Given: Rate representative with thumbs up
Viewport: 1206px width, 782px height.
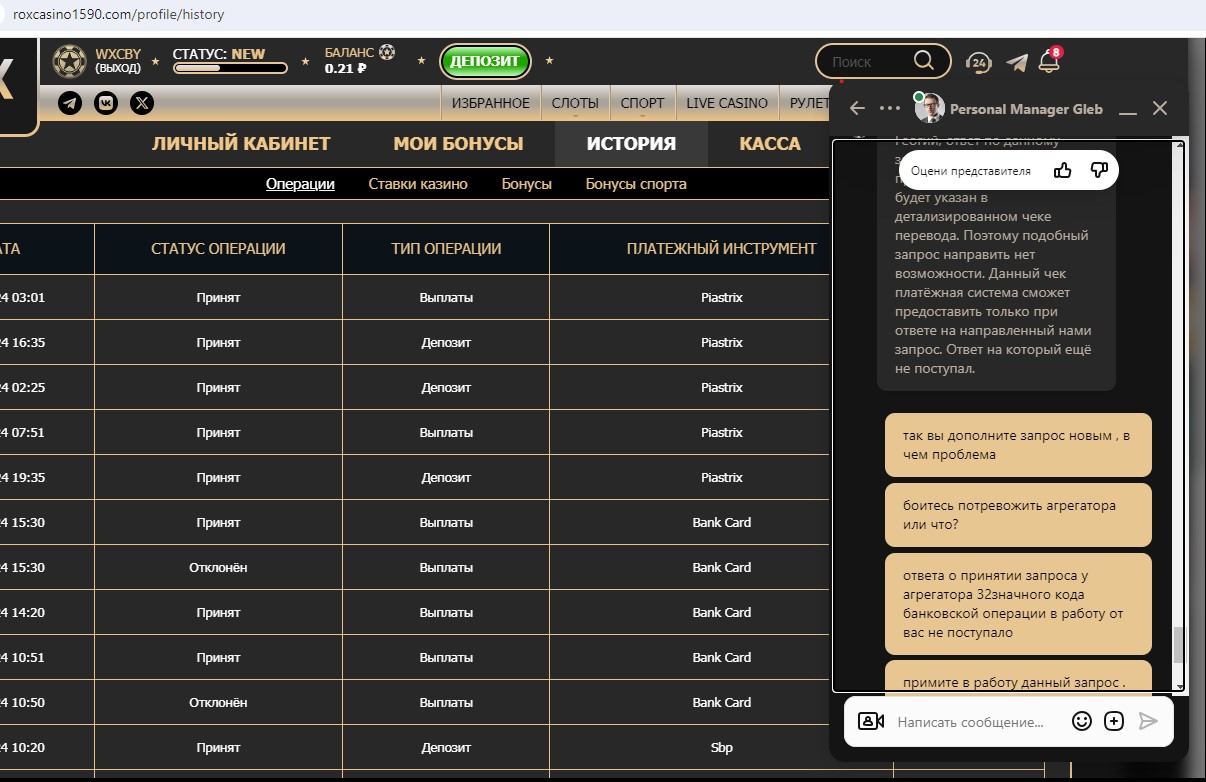Looking at the screenshot, I should click(x=1063, y=170).
